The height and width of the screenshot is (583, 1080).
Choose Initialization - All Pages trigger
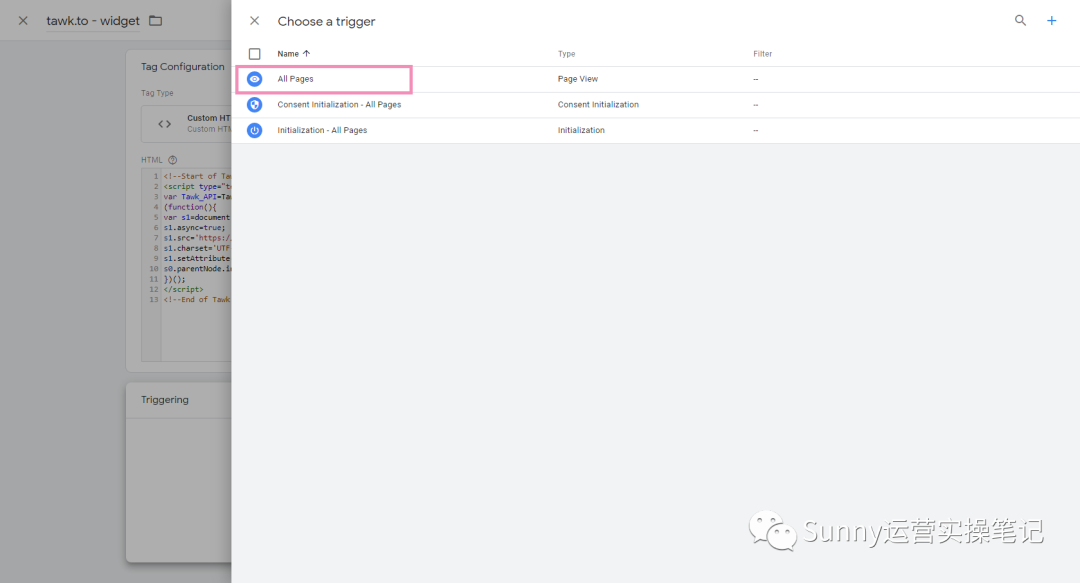click(x=322, y=130)
